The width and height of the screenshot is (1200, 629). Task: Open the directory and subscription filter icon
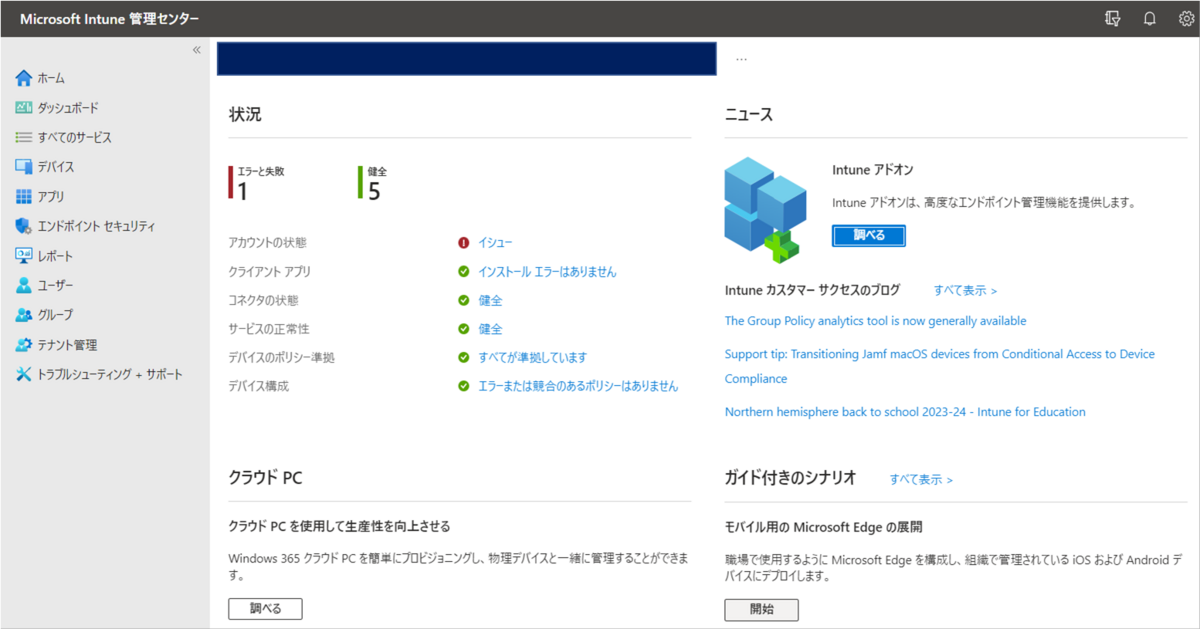pyautogui.click(x=1113, y=18)
